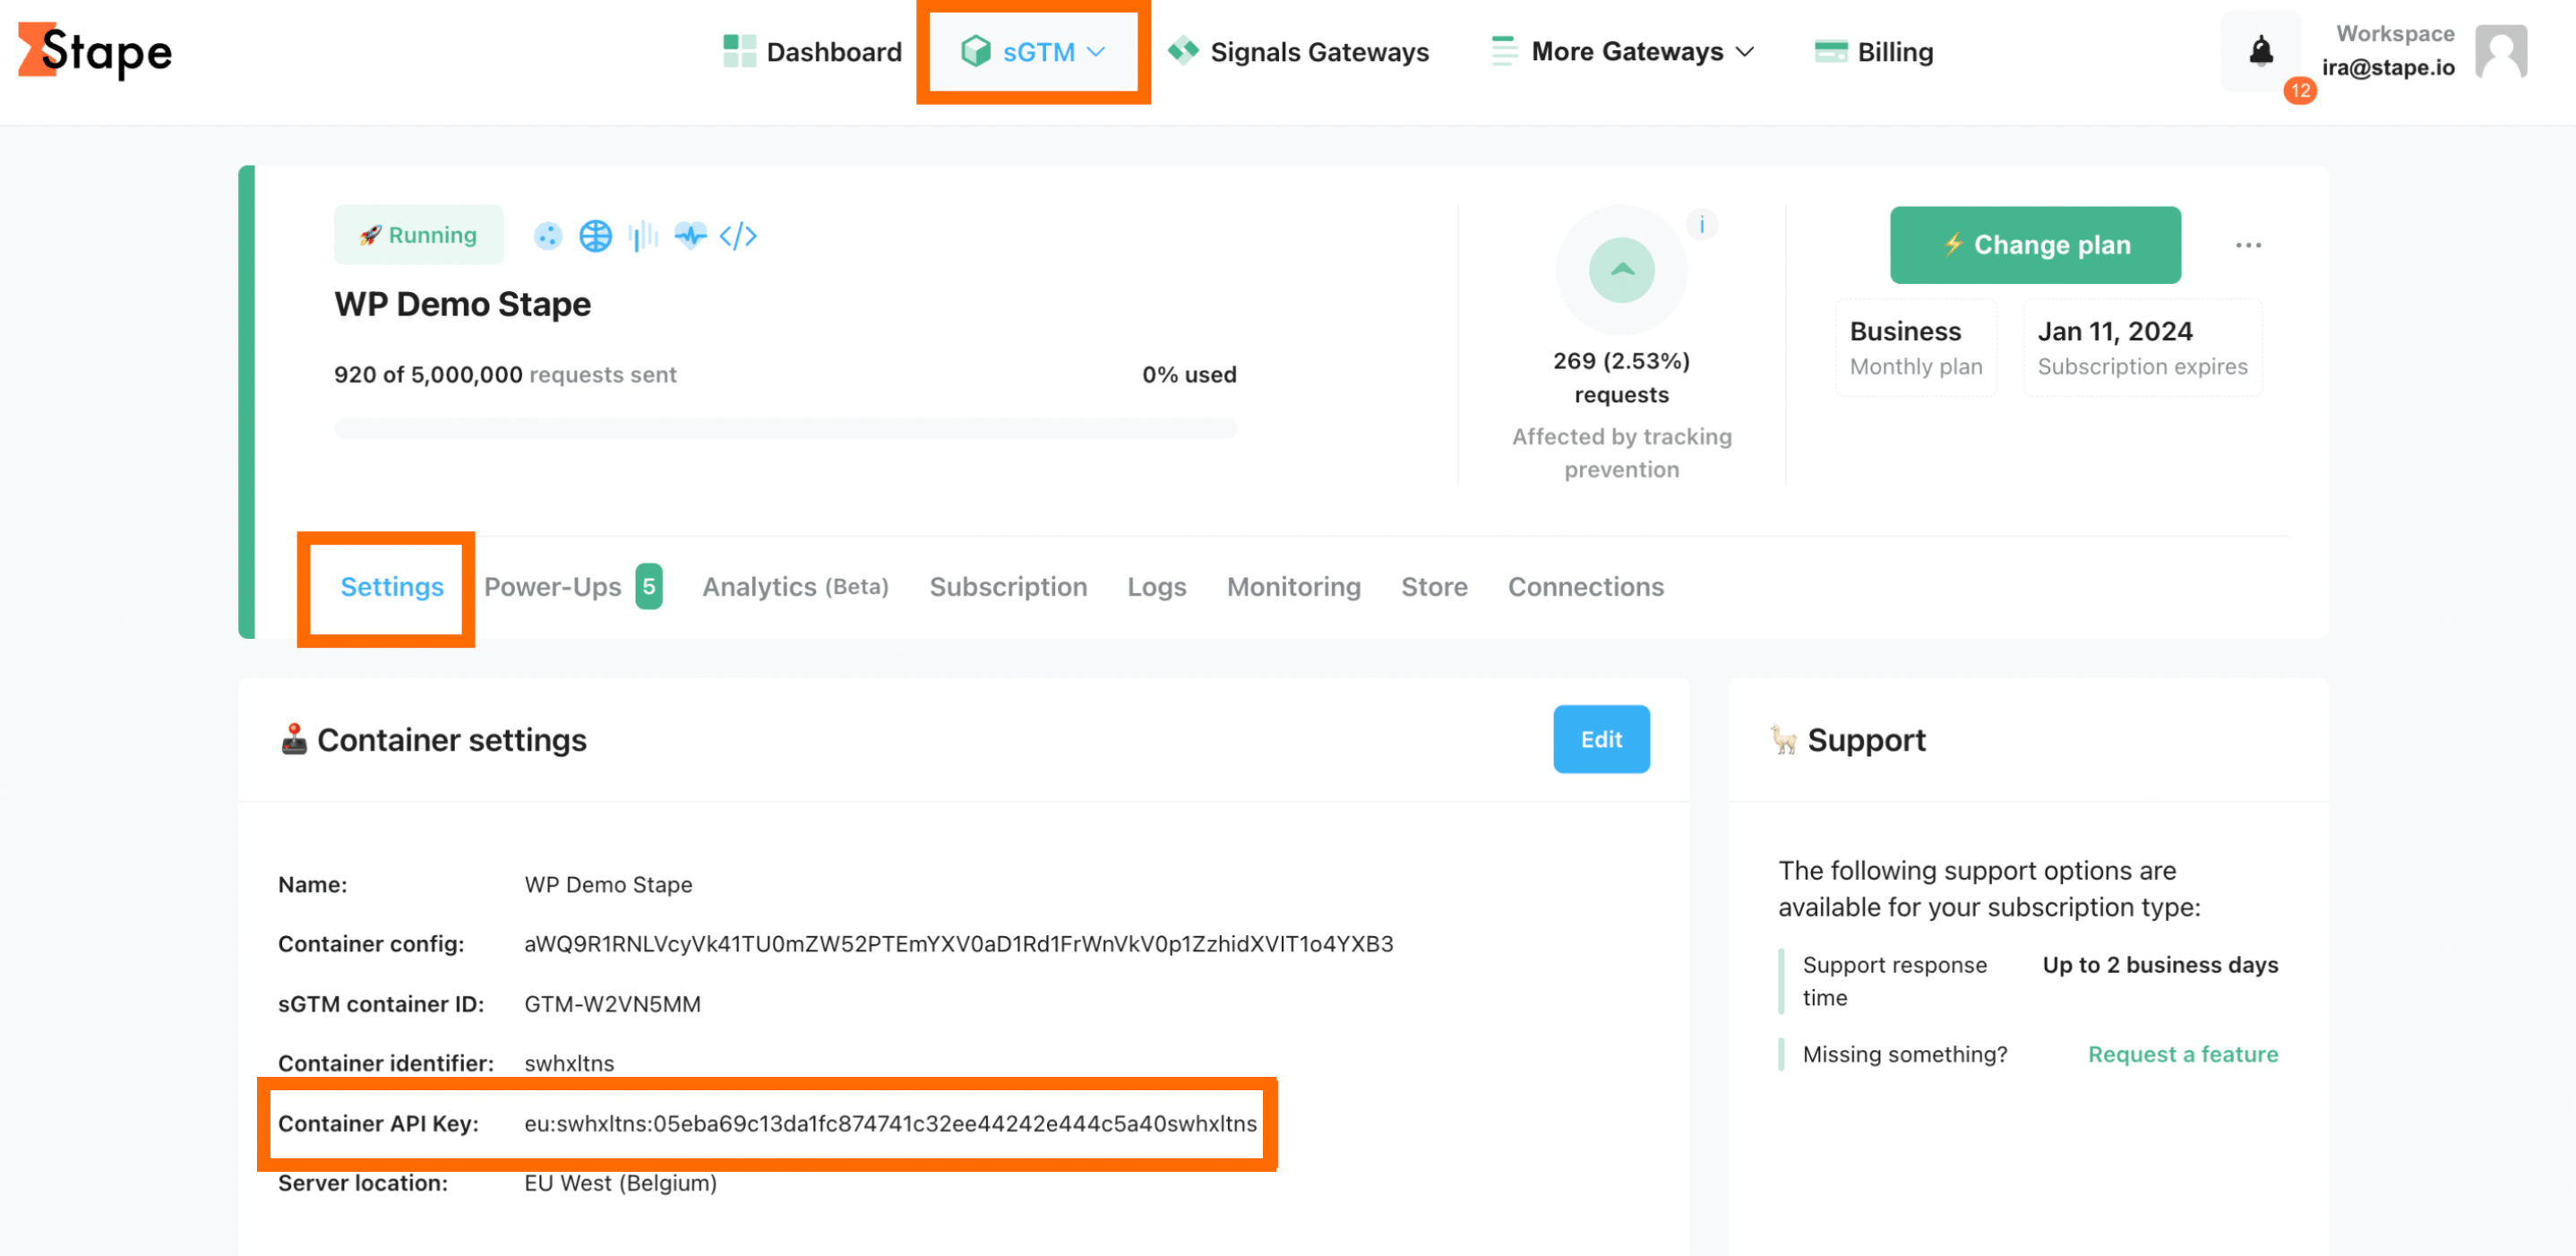Click the bar chart power-up icon
The height and width of the screenshot is (1256, 2576).
click(643, 236)
